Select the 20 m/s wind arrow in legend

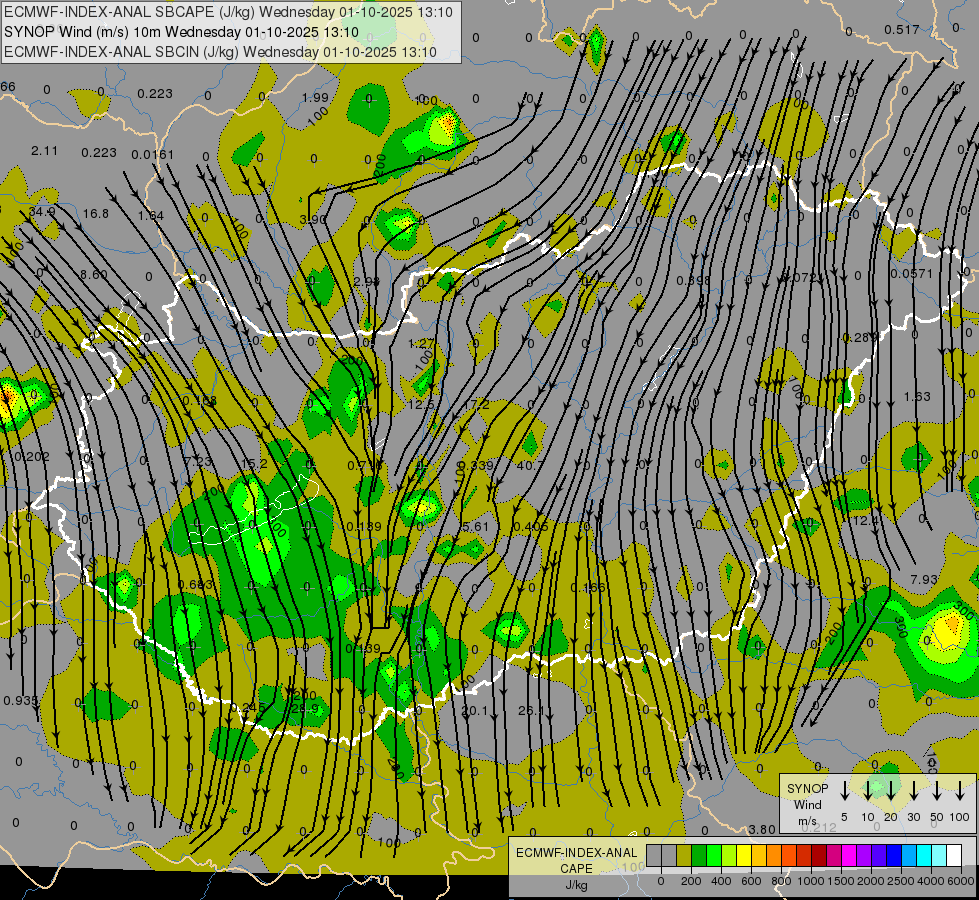pos(890,792)
